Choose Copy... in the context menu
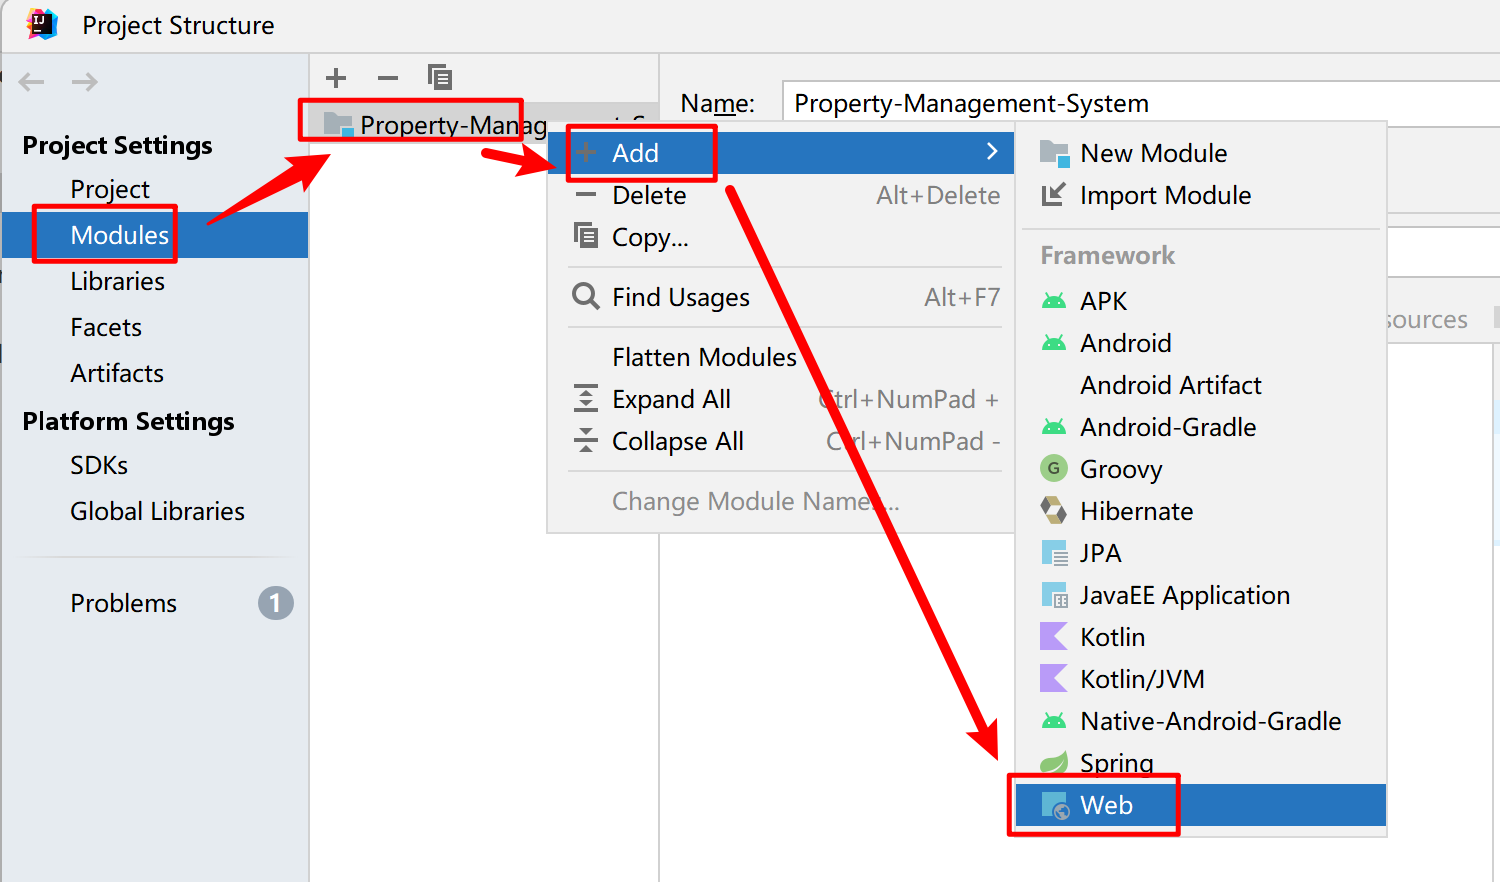 (780, 237)
